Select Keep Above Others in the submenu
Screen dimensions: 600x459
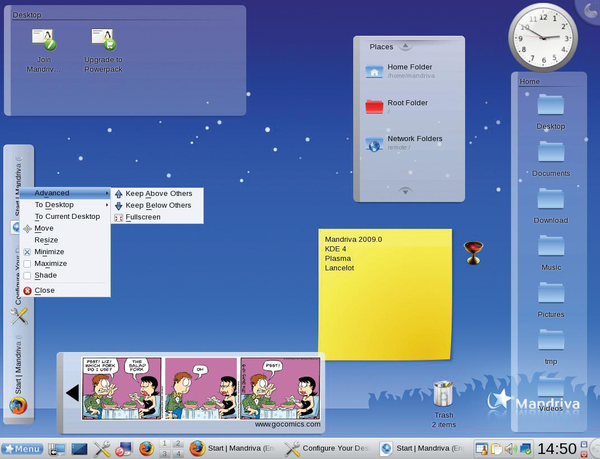(157, 194)
